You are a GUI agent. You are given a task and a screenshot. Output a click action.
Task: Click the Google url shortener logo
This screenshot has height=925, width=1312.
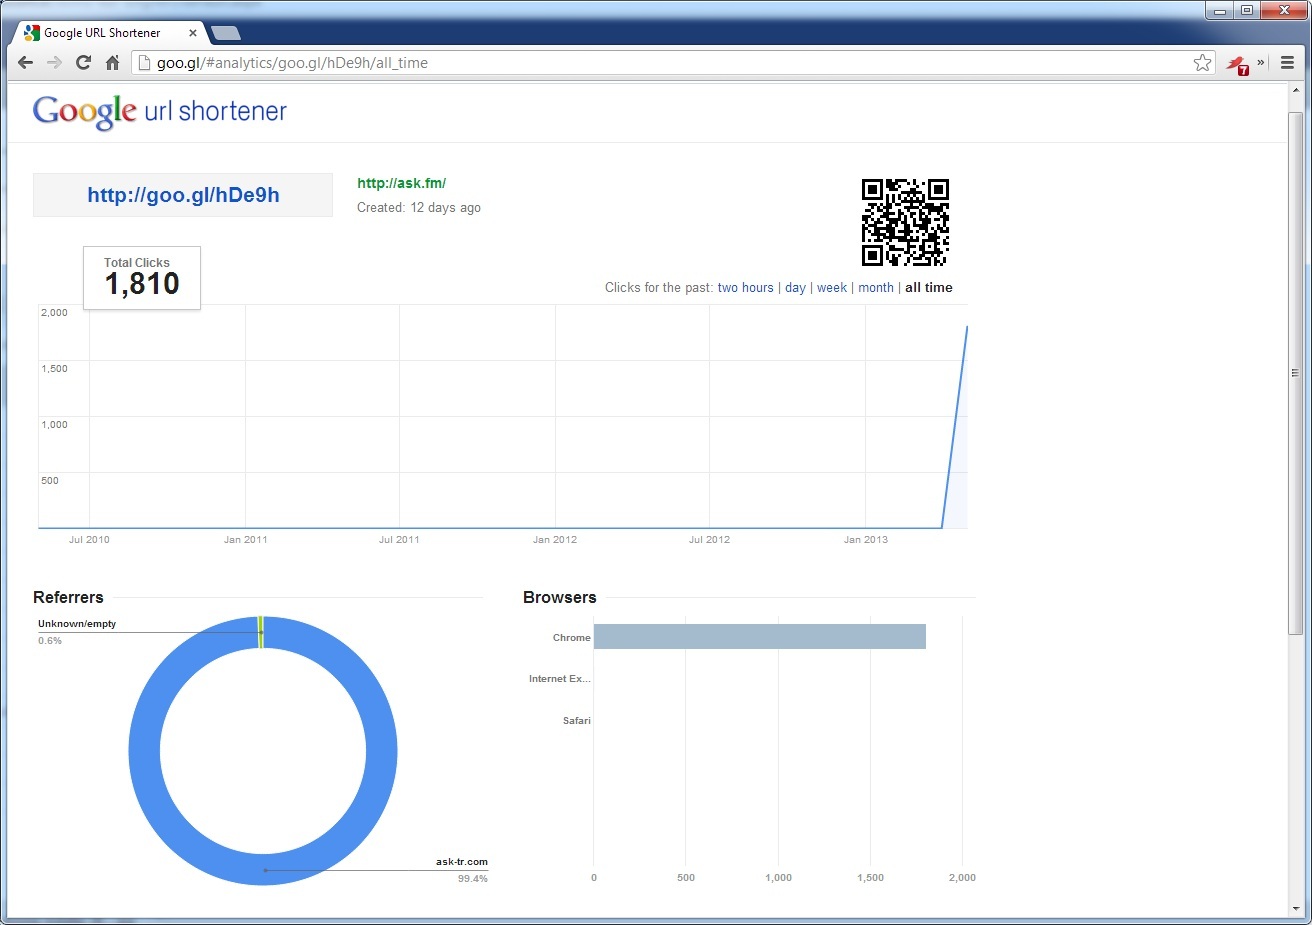point(160,111)
